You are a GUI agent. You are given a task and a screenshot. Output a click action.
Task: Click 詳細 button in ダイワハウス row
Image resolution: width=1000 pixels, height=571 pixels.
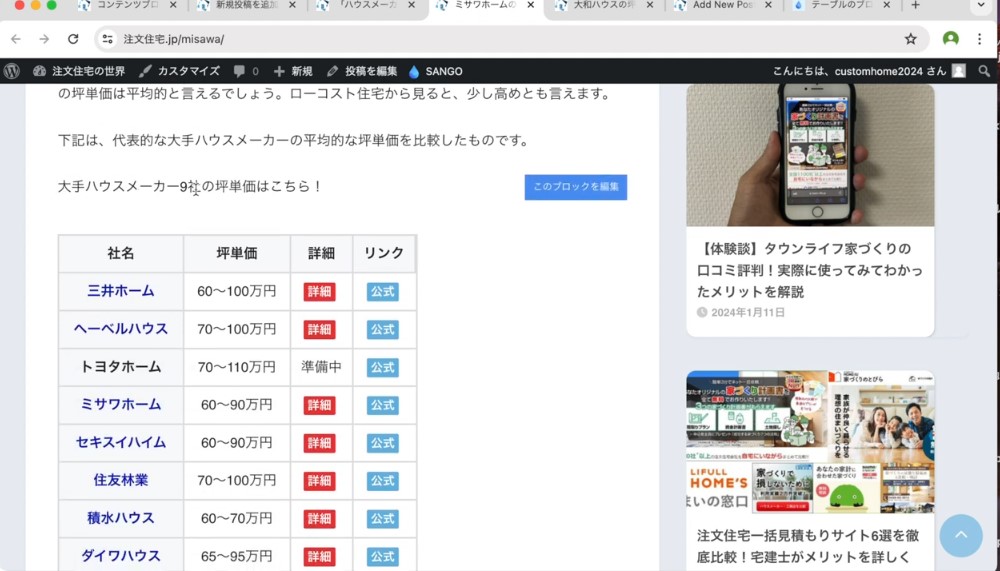[320, 556]
